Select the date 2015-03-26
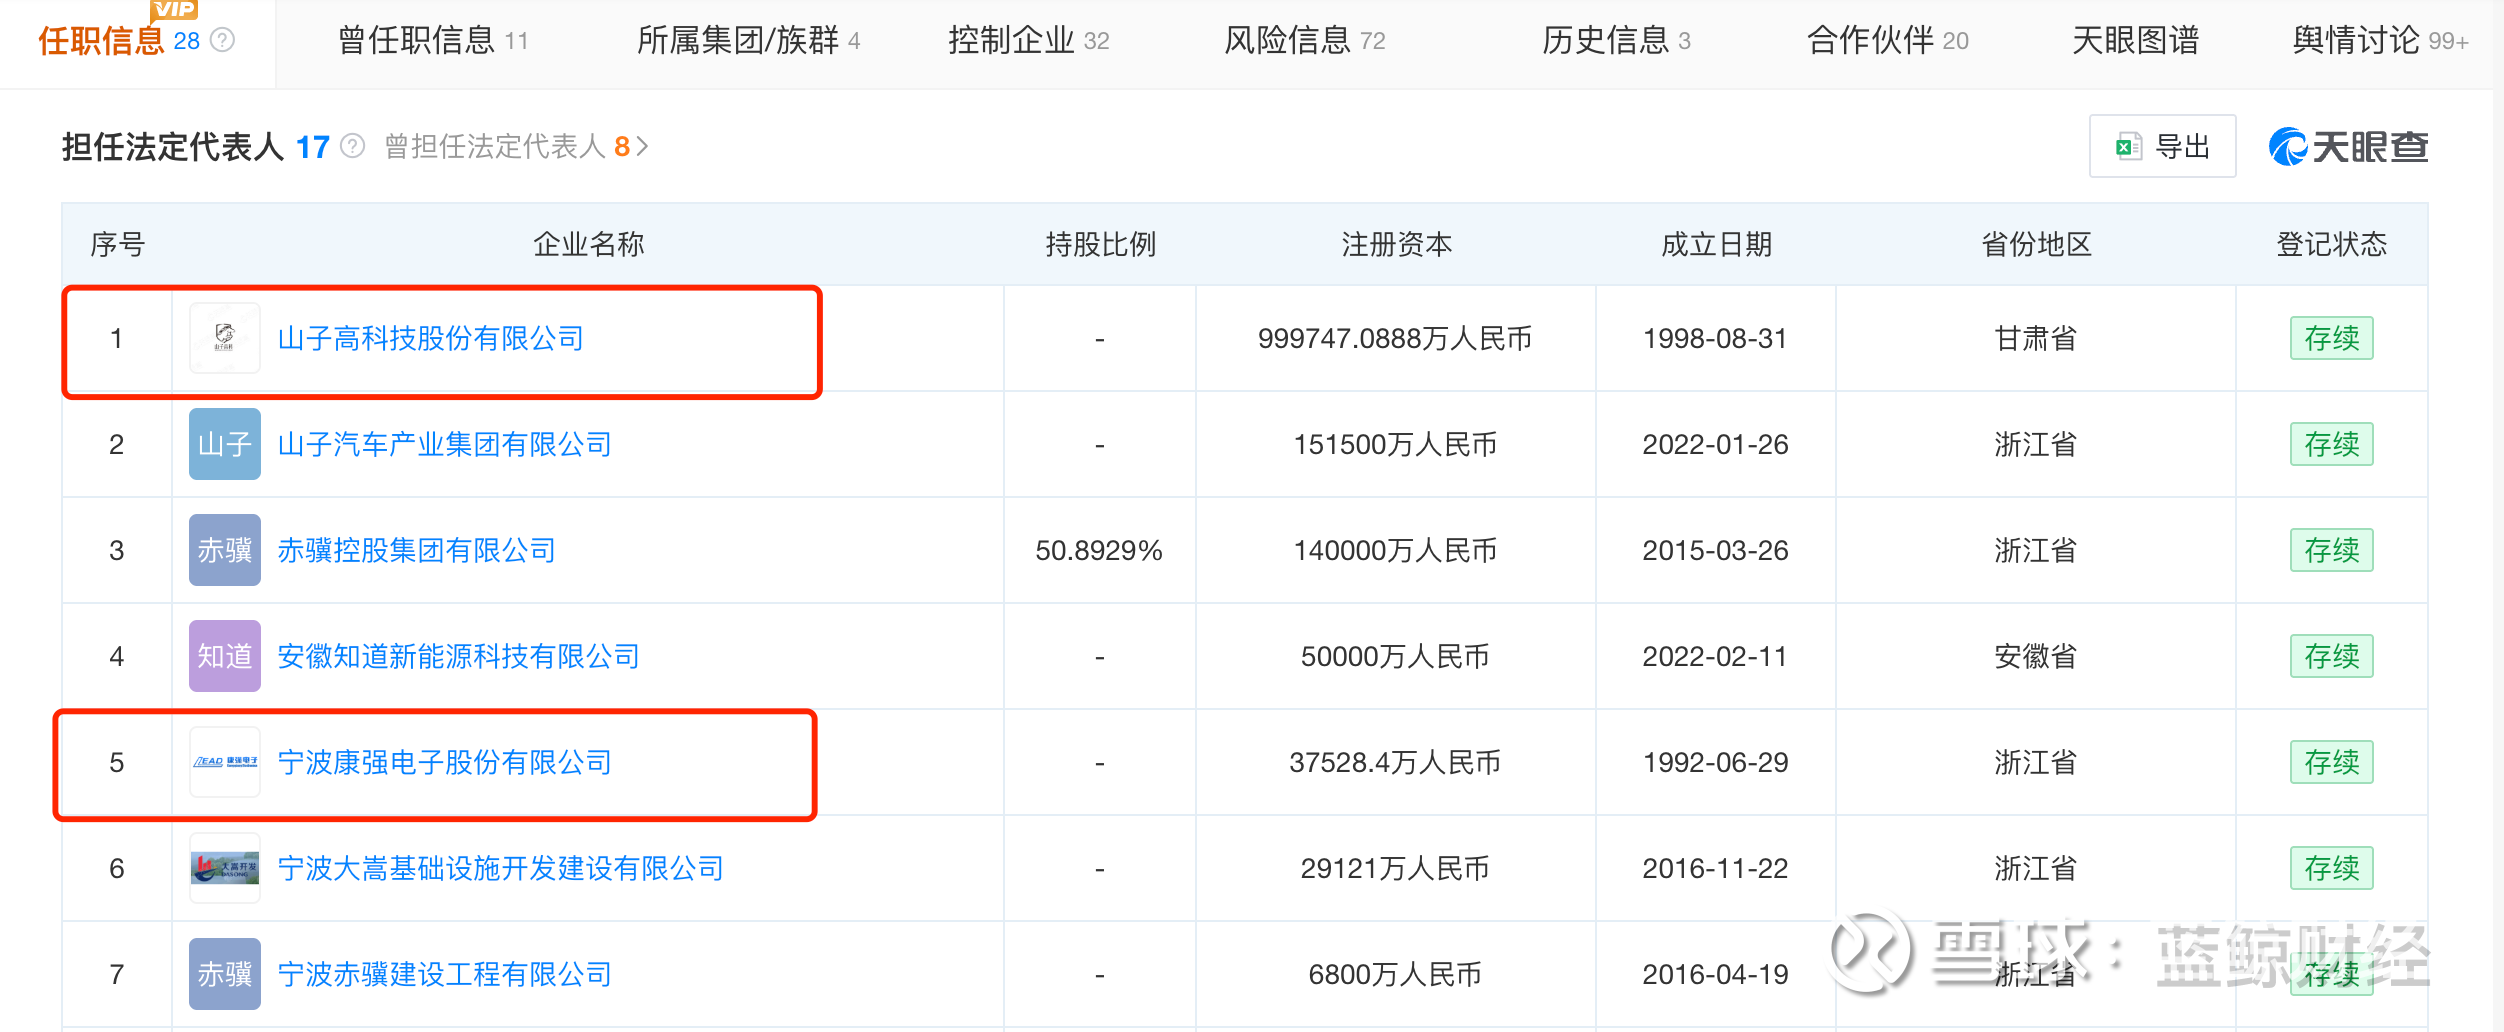The image size is (2504, 1032). pos(1716,550)
